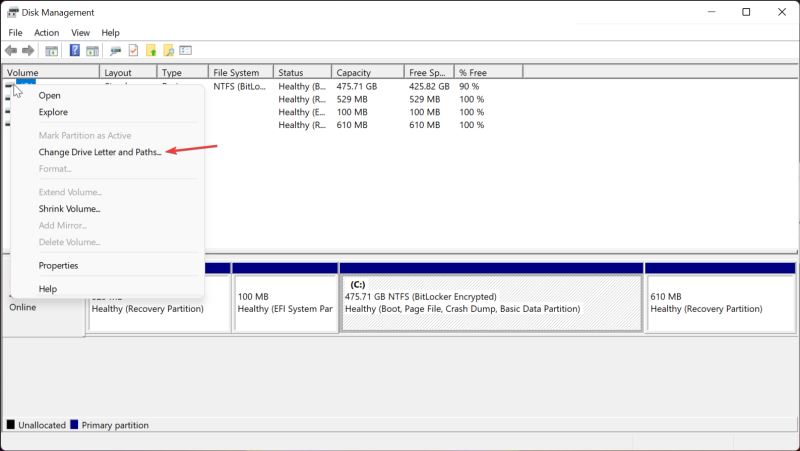Select Explore in the context menu
800x451 pixels.
(x=53, y=112)
